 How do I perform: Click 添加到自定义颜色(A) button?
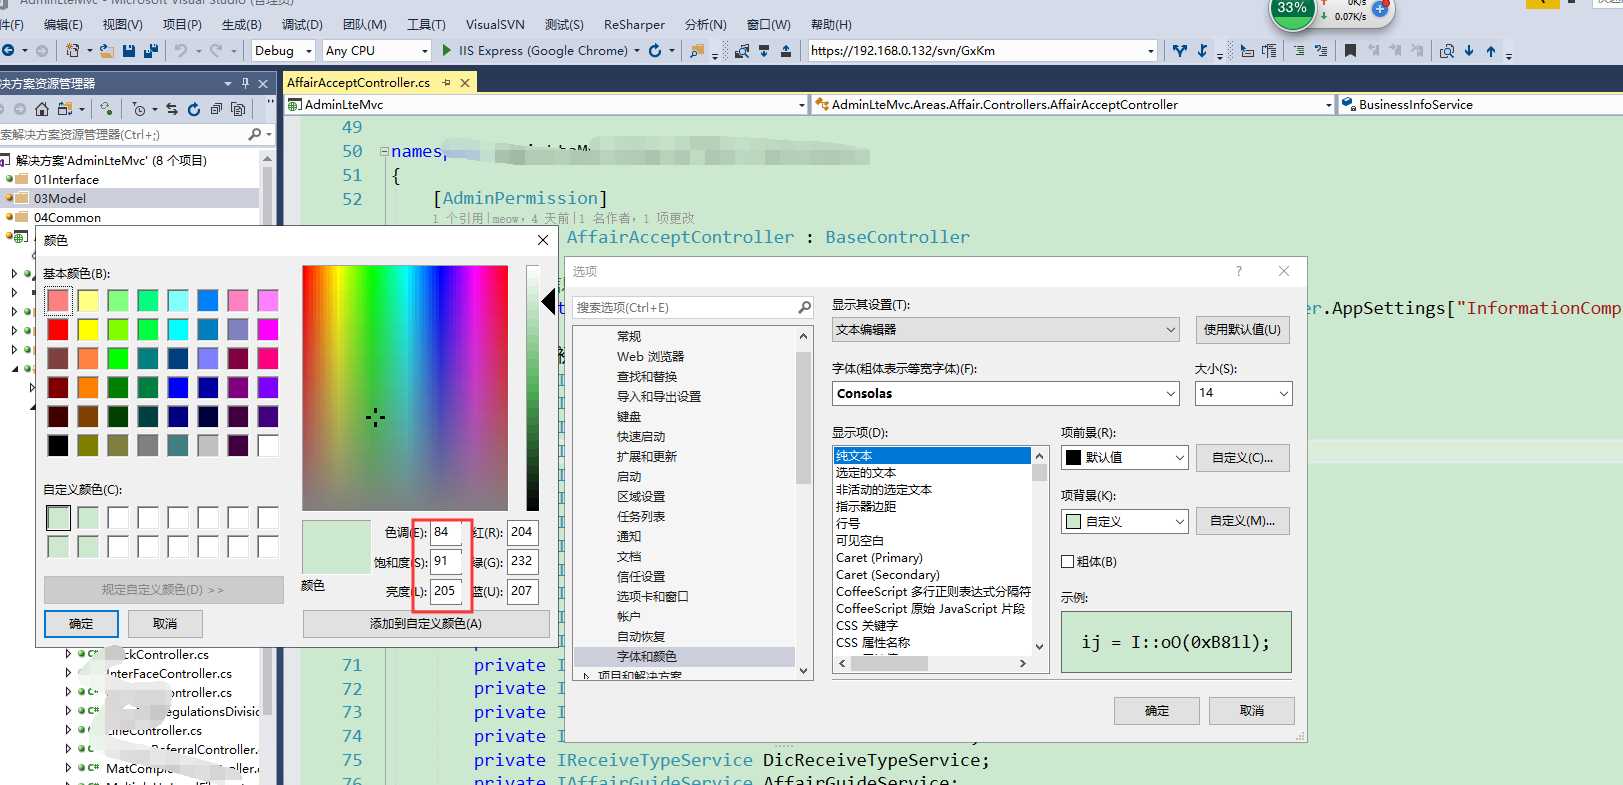tap(426, 624)
